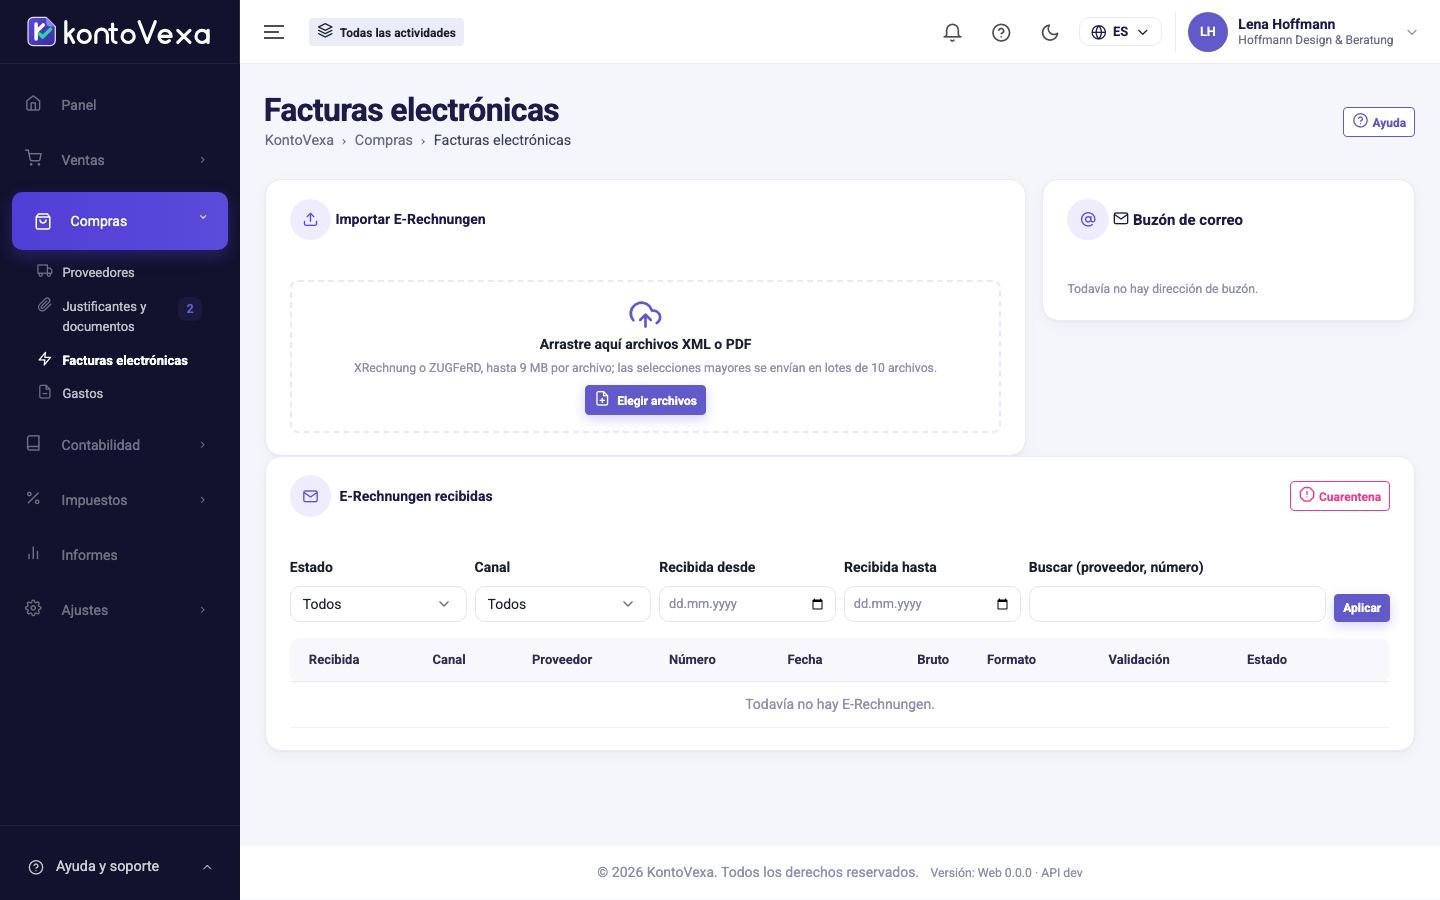Click the E-Rechnungen recibidas envelope icon

(310, 496)
